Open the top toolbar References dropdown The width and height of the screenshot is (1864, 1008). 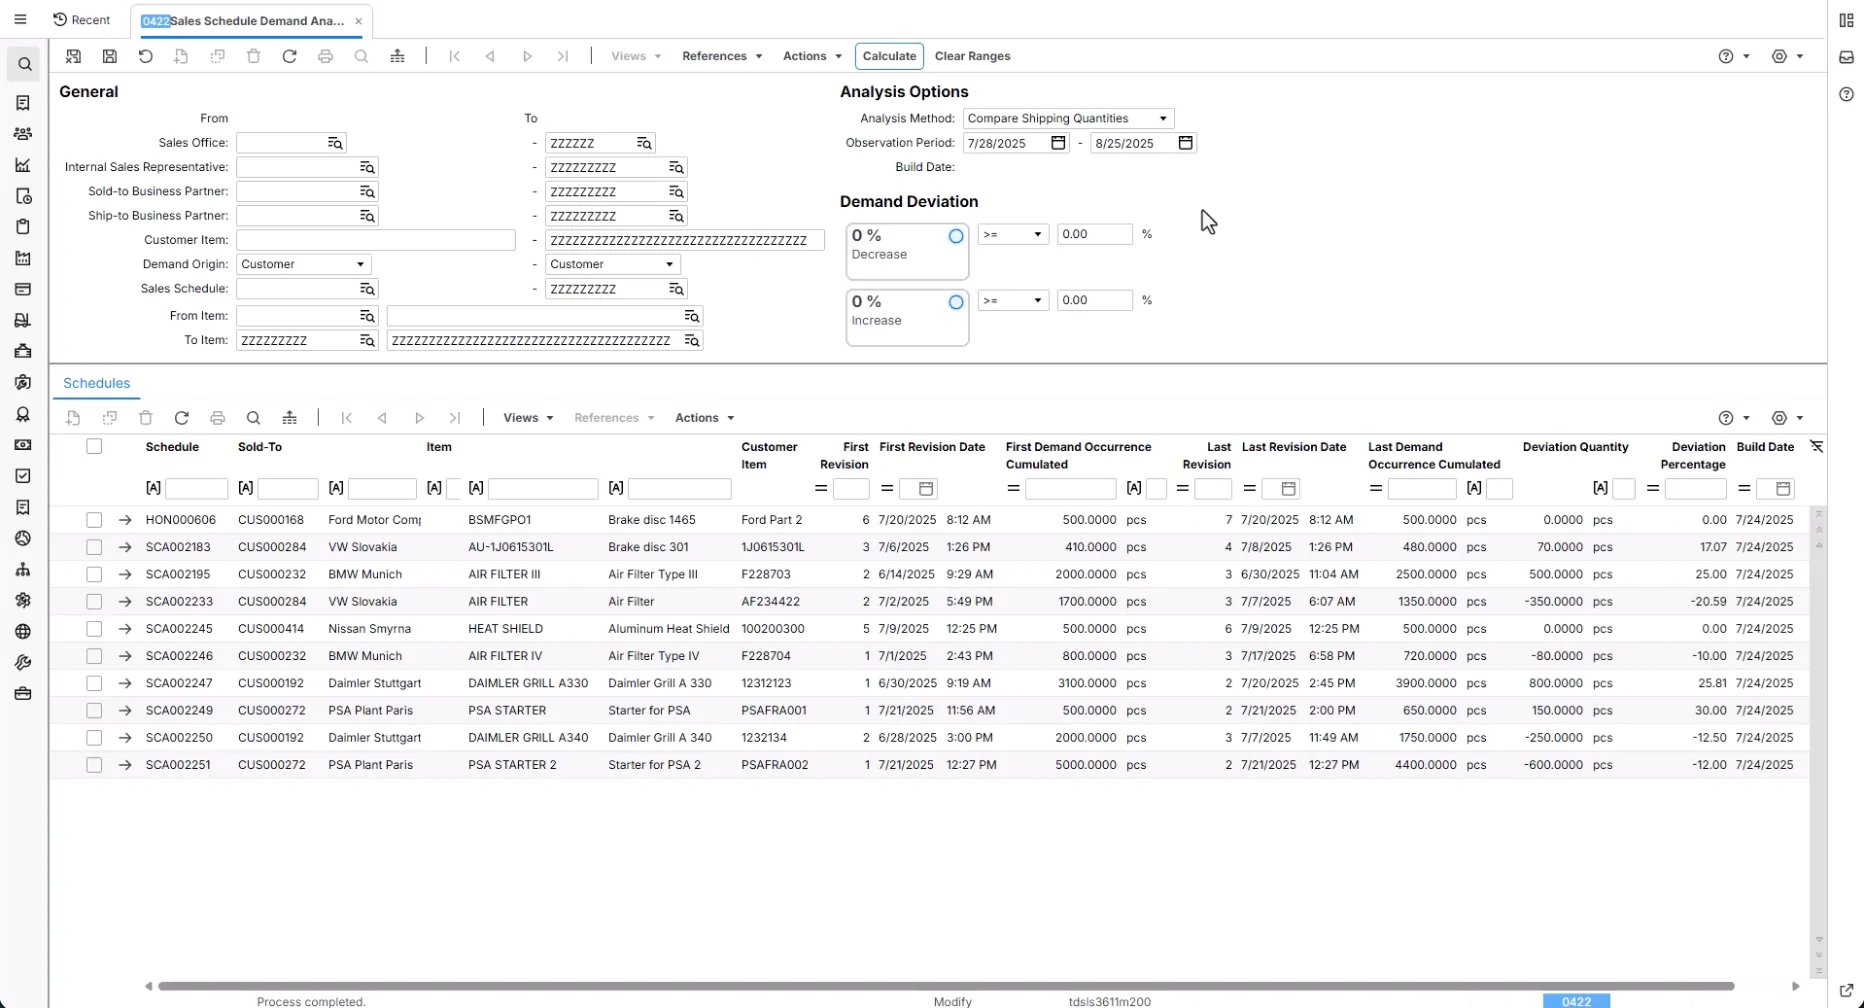click(722, 56)
